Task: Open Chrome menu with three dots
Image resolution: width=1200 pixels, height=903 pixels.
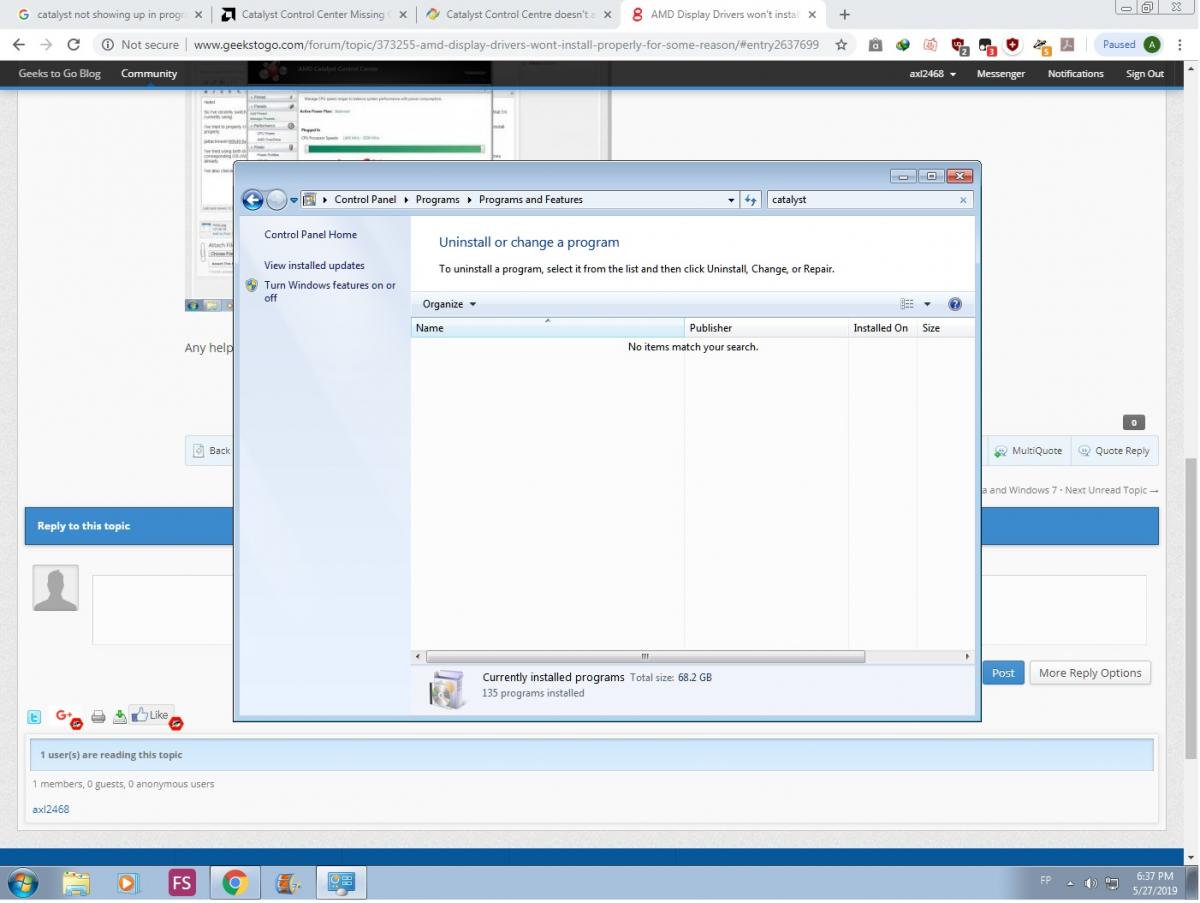Action: pyautogui.click(x=1182, y=44)
